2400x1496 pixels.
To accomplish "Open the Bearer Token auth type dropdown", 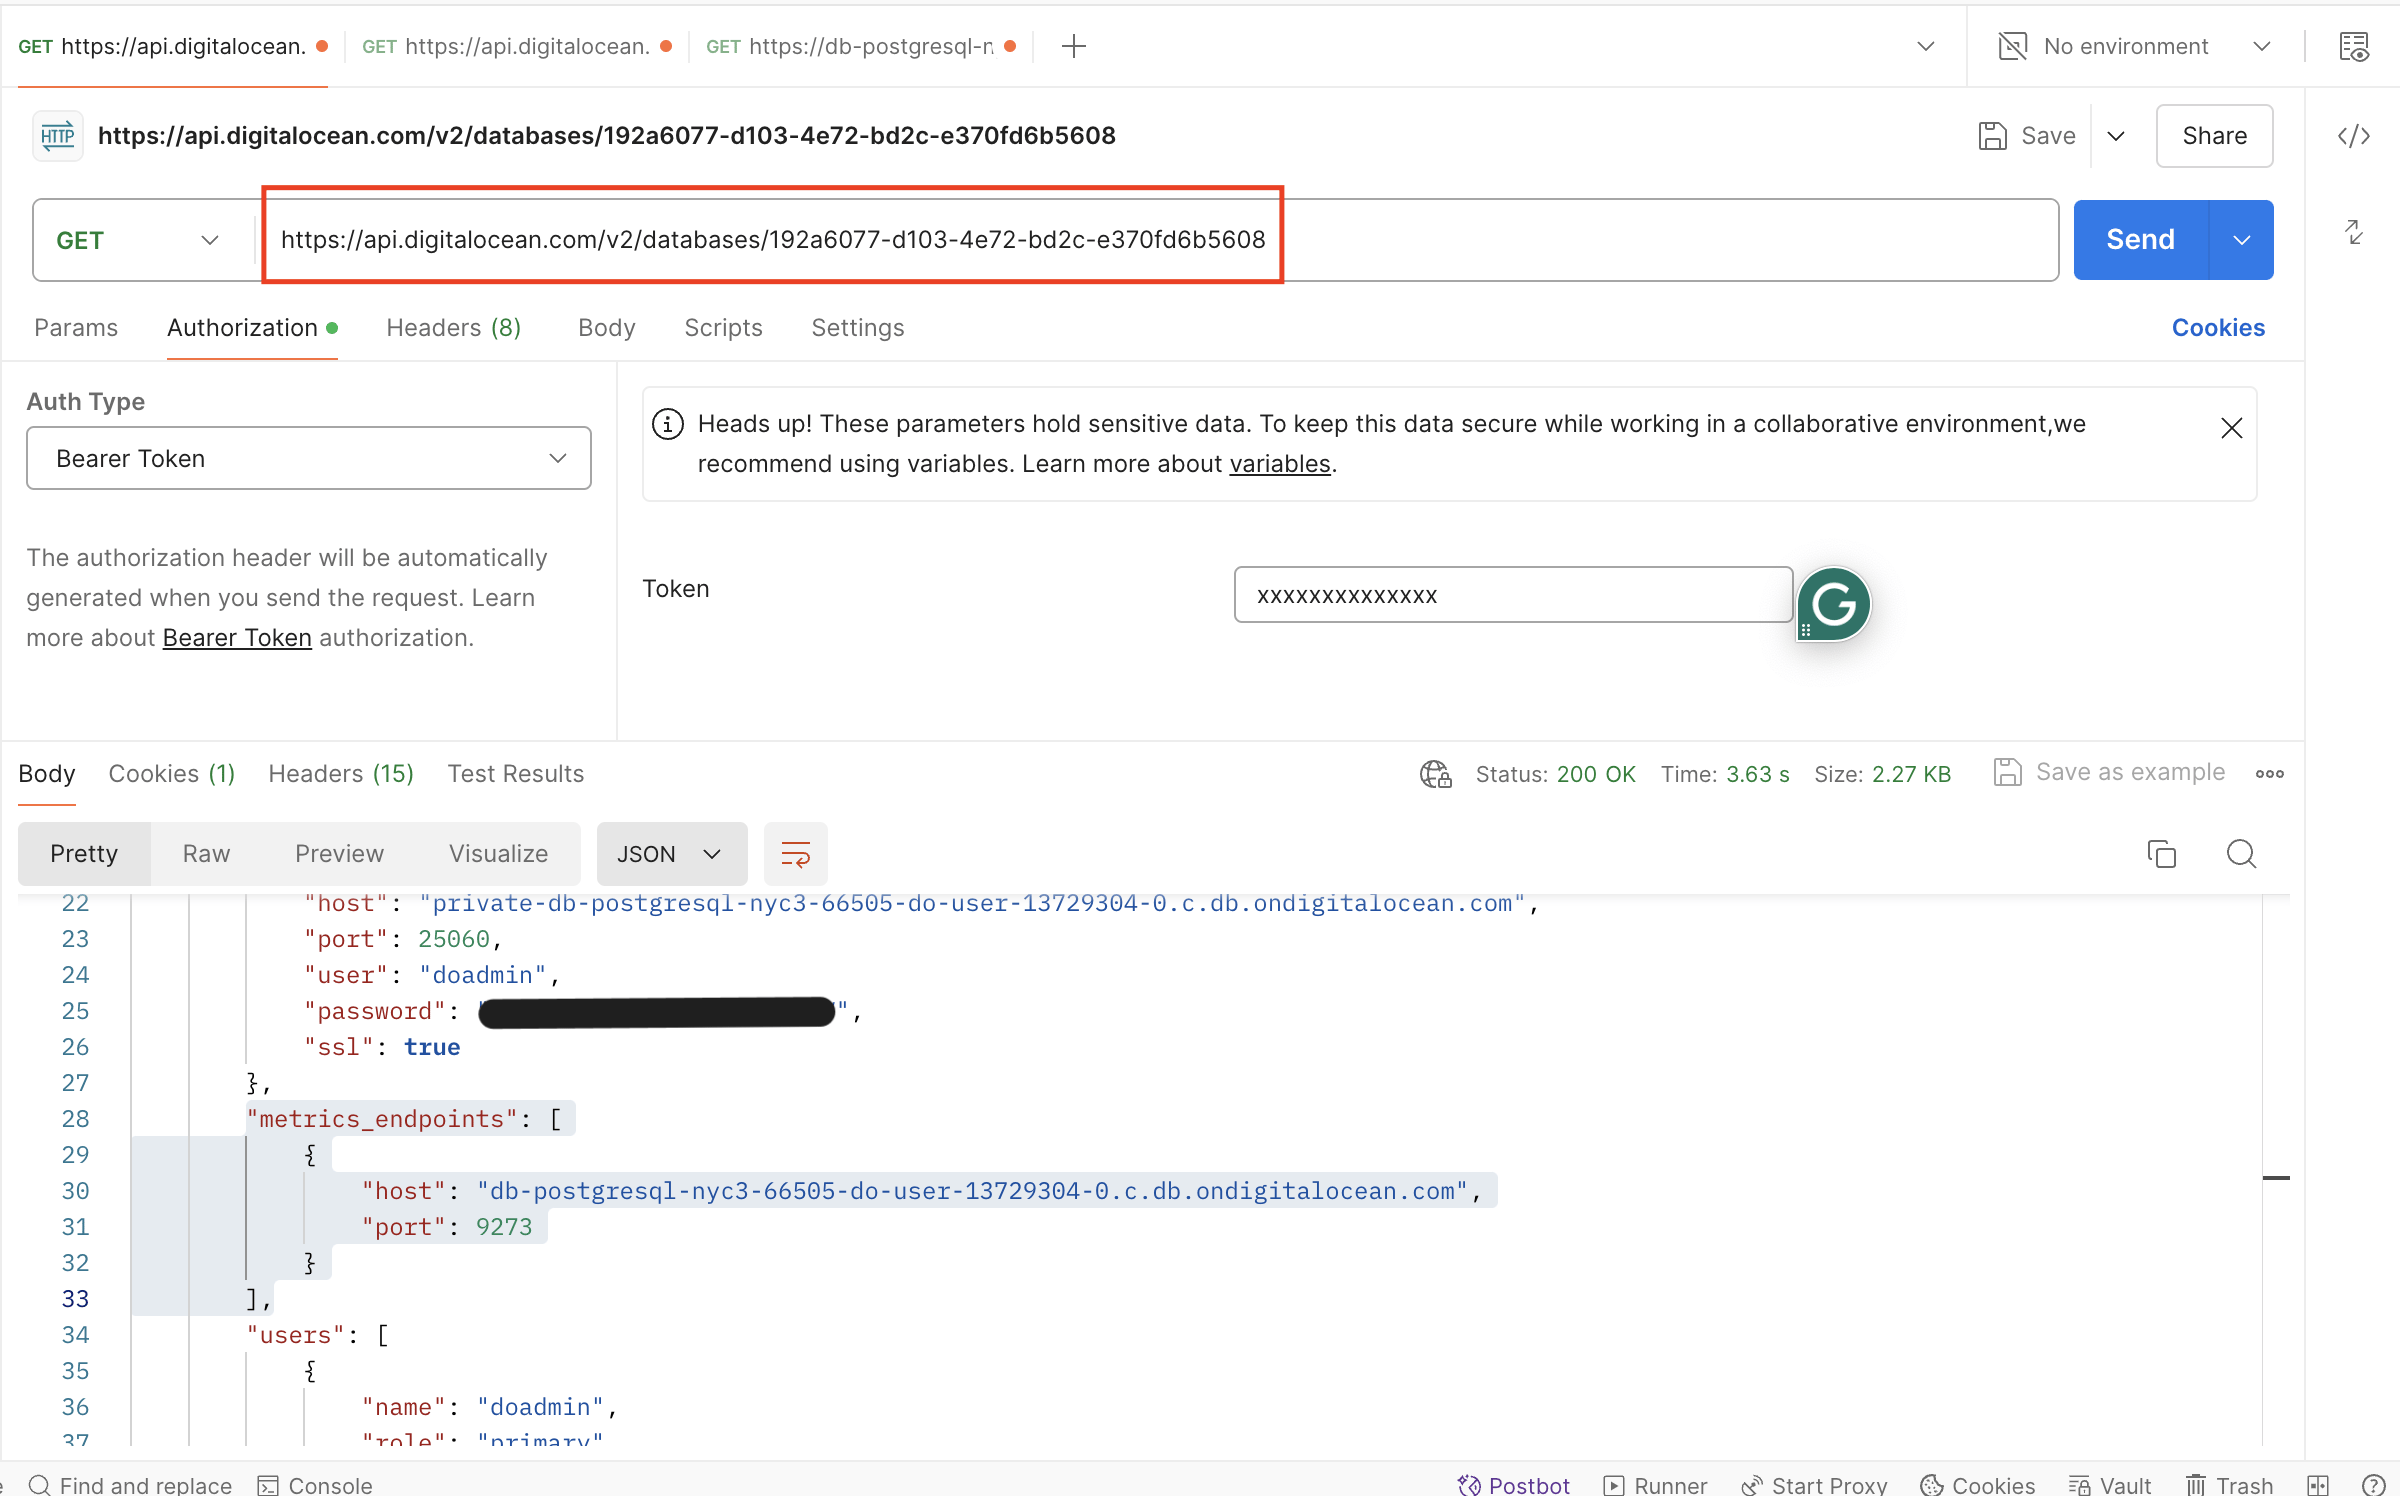I will (x=309, y=458).
